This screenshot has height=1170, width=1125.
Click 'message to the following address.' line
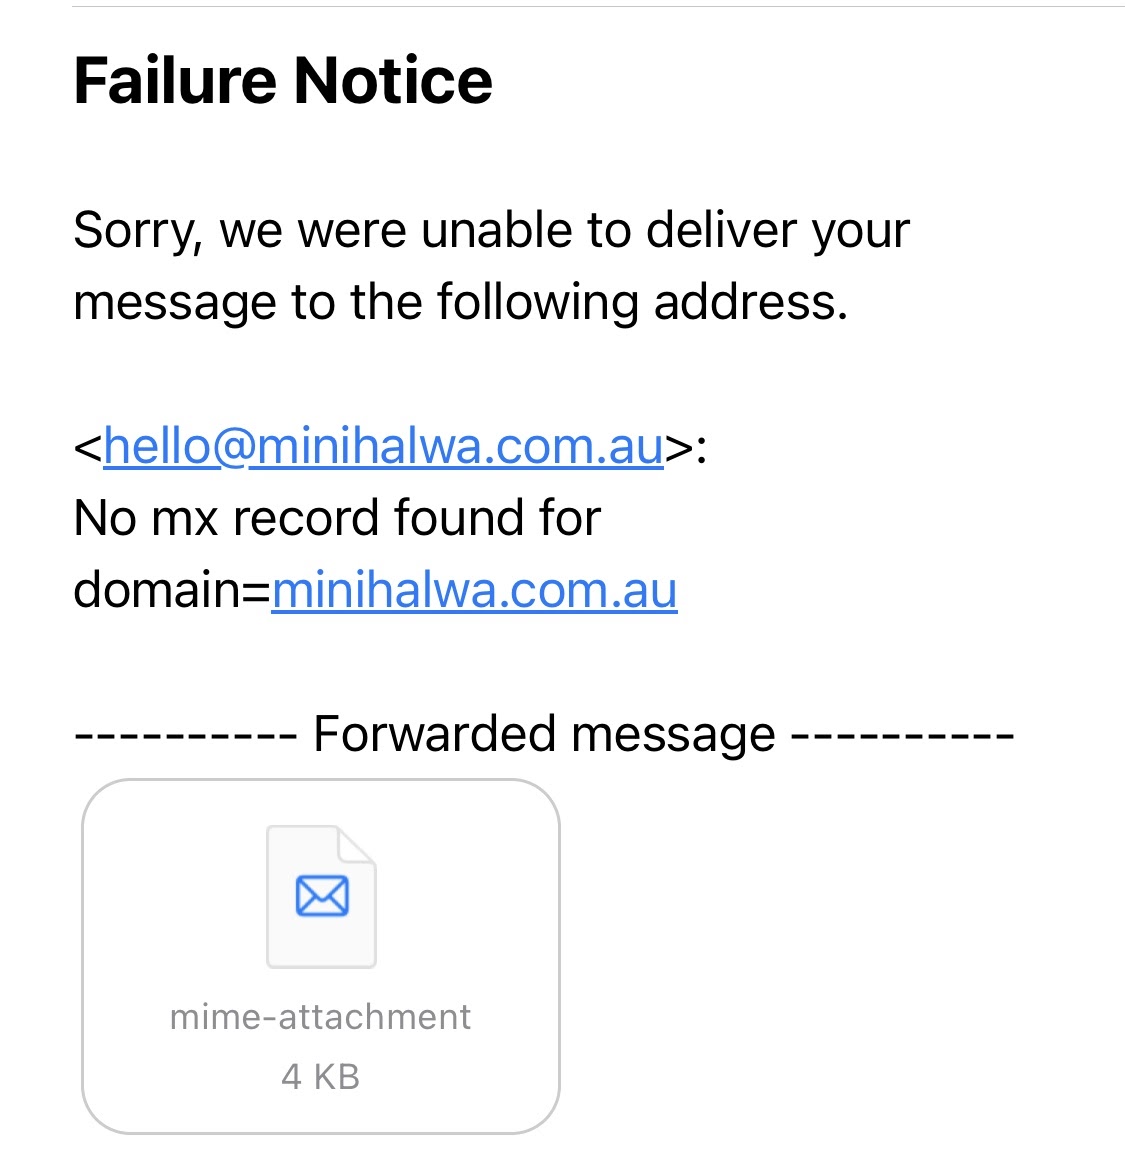pyautogui.click(x=461, y=303)
